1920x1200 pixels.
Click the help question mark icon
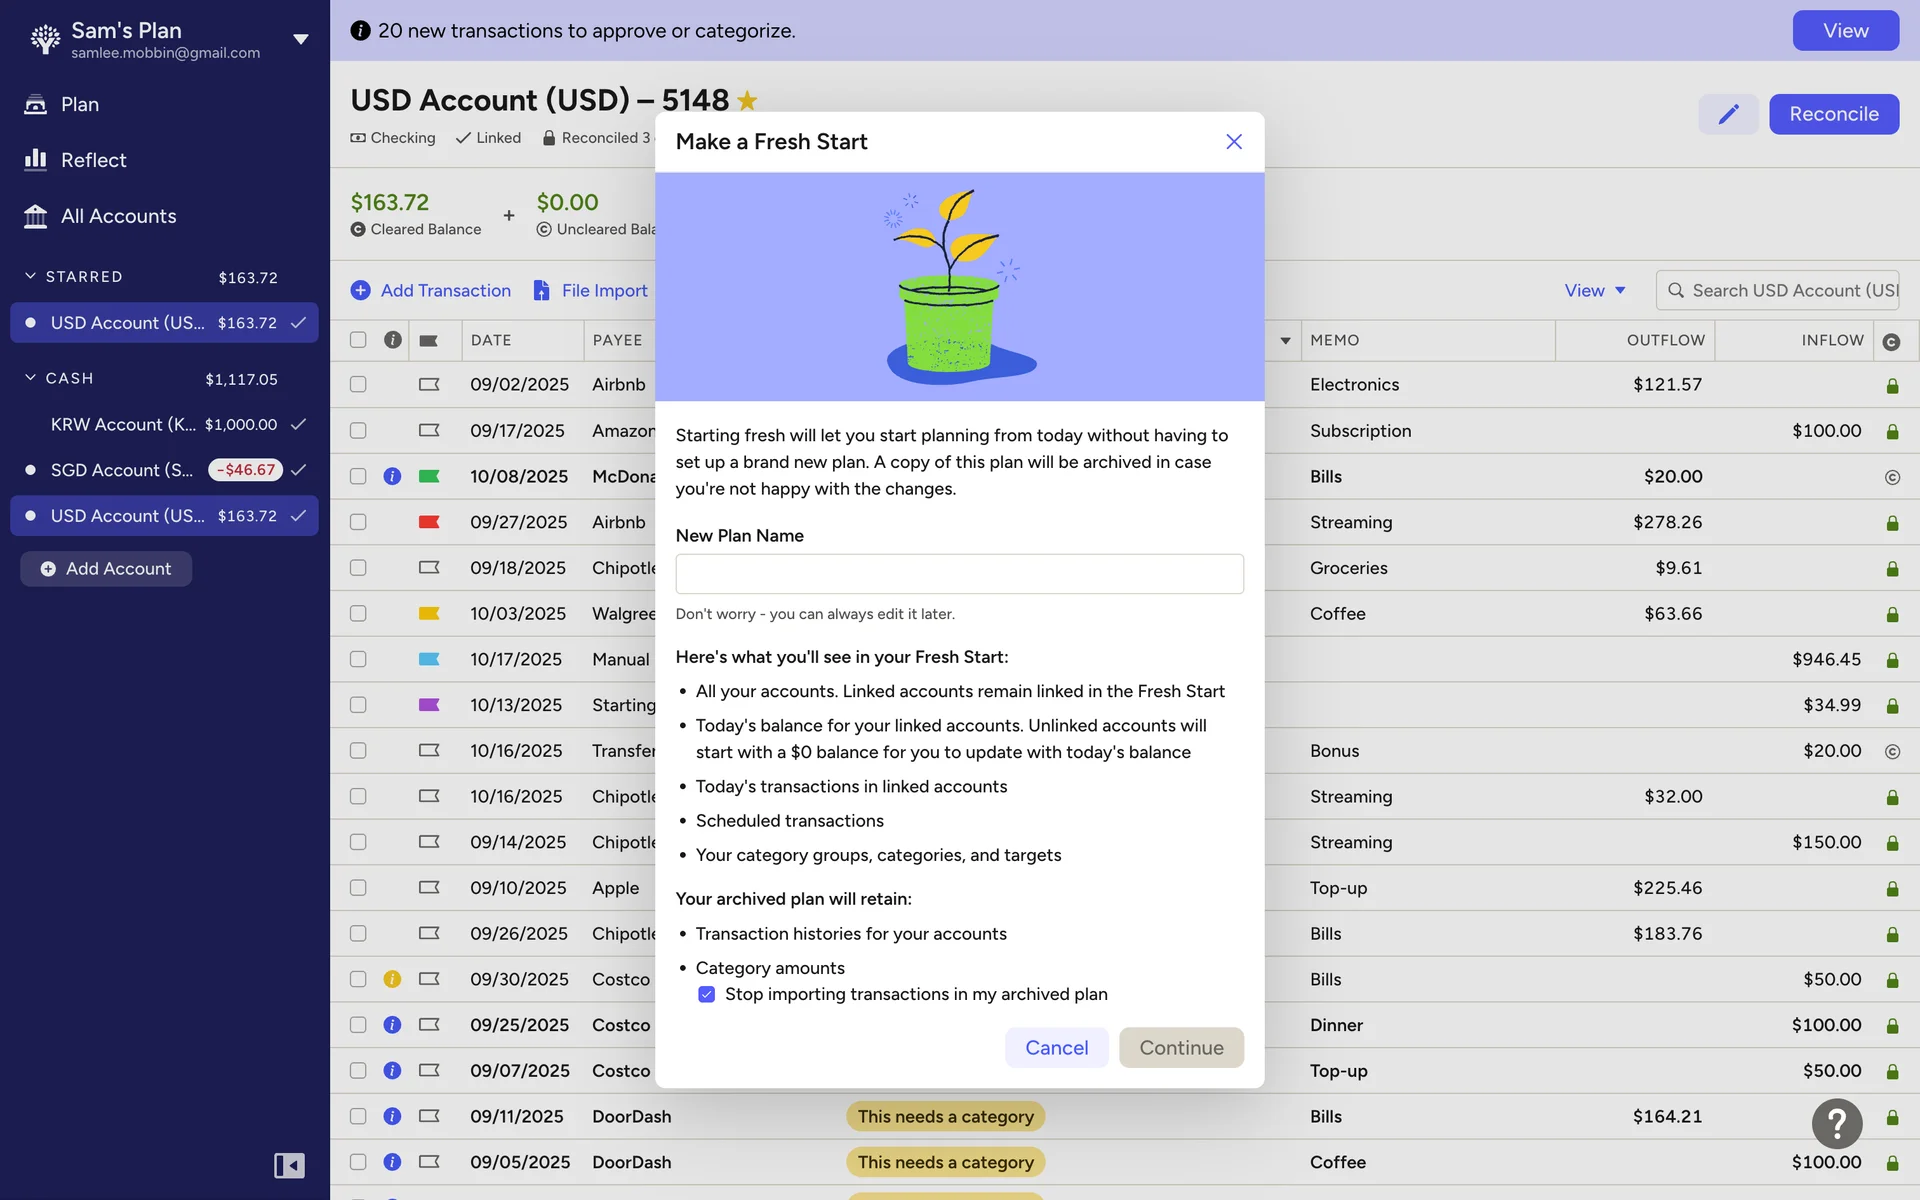pos(1836,1123)
